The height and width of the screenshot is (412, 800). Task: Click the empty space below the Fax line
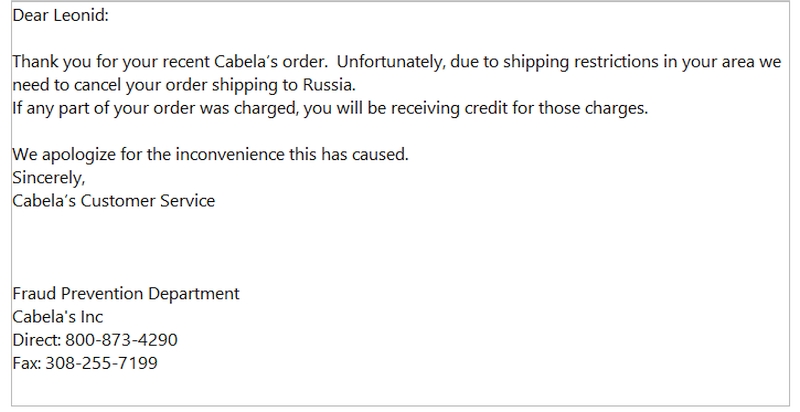(x=400, y=390)
